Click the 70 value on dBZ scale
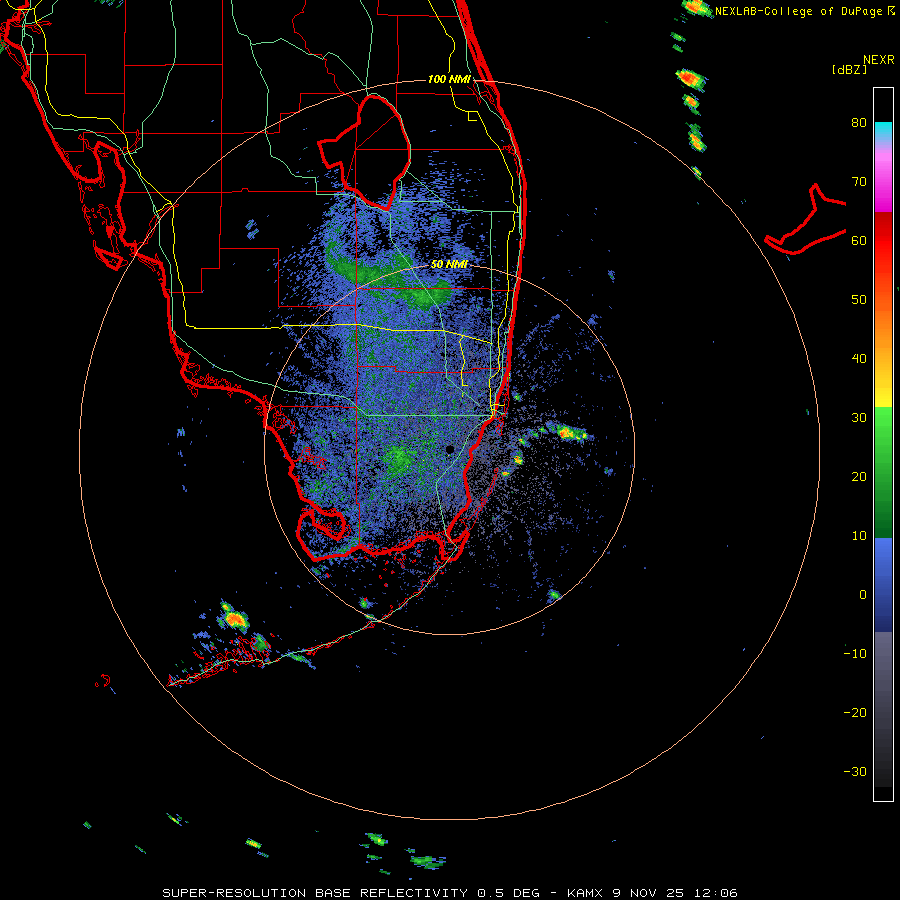The image size is (900, 900). [x=859, y=181]
